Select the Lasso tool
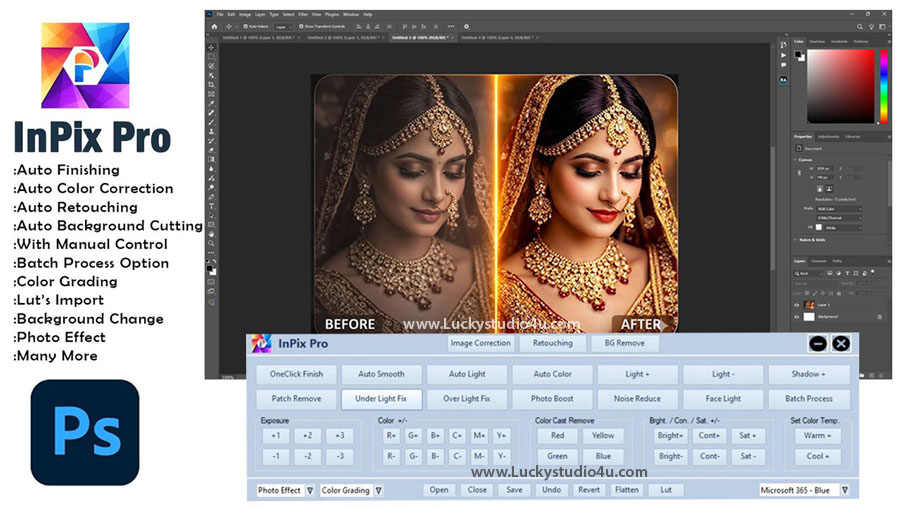900x506 pixels. [x=211, y=66]
